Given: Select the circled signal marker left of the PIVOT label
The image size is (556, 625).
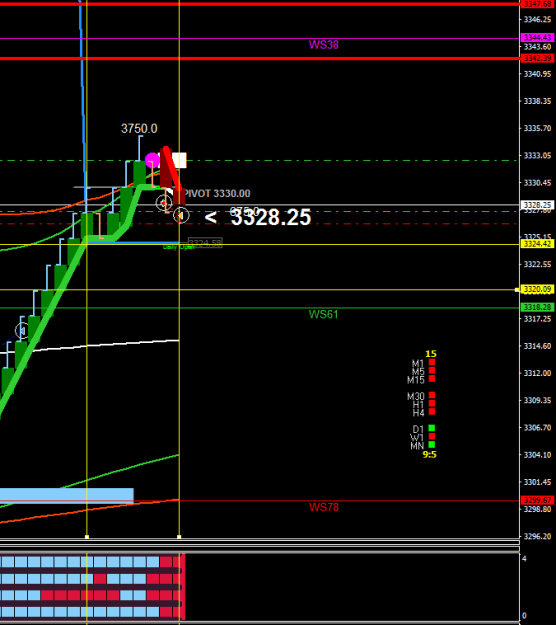Looking at the screenshot, I should pos(163,203).
